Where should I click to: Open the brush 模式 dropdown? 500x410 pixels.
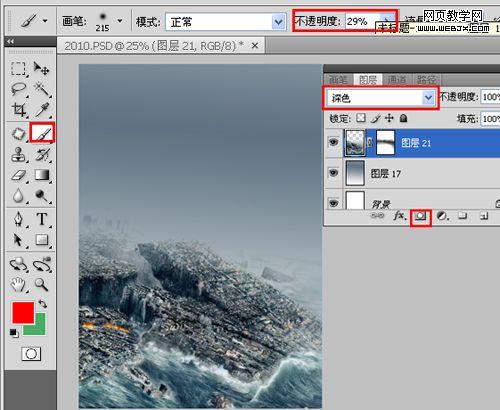(278, 22)
